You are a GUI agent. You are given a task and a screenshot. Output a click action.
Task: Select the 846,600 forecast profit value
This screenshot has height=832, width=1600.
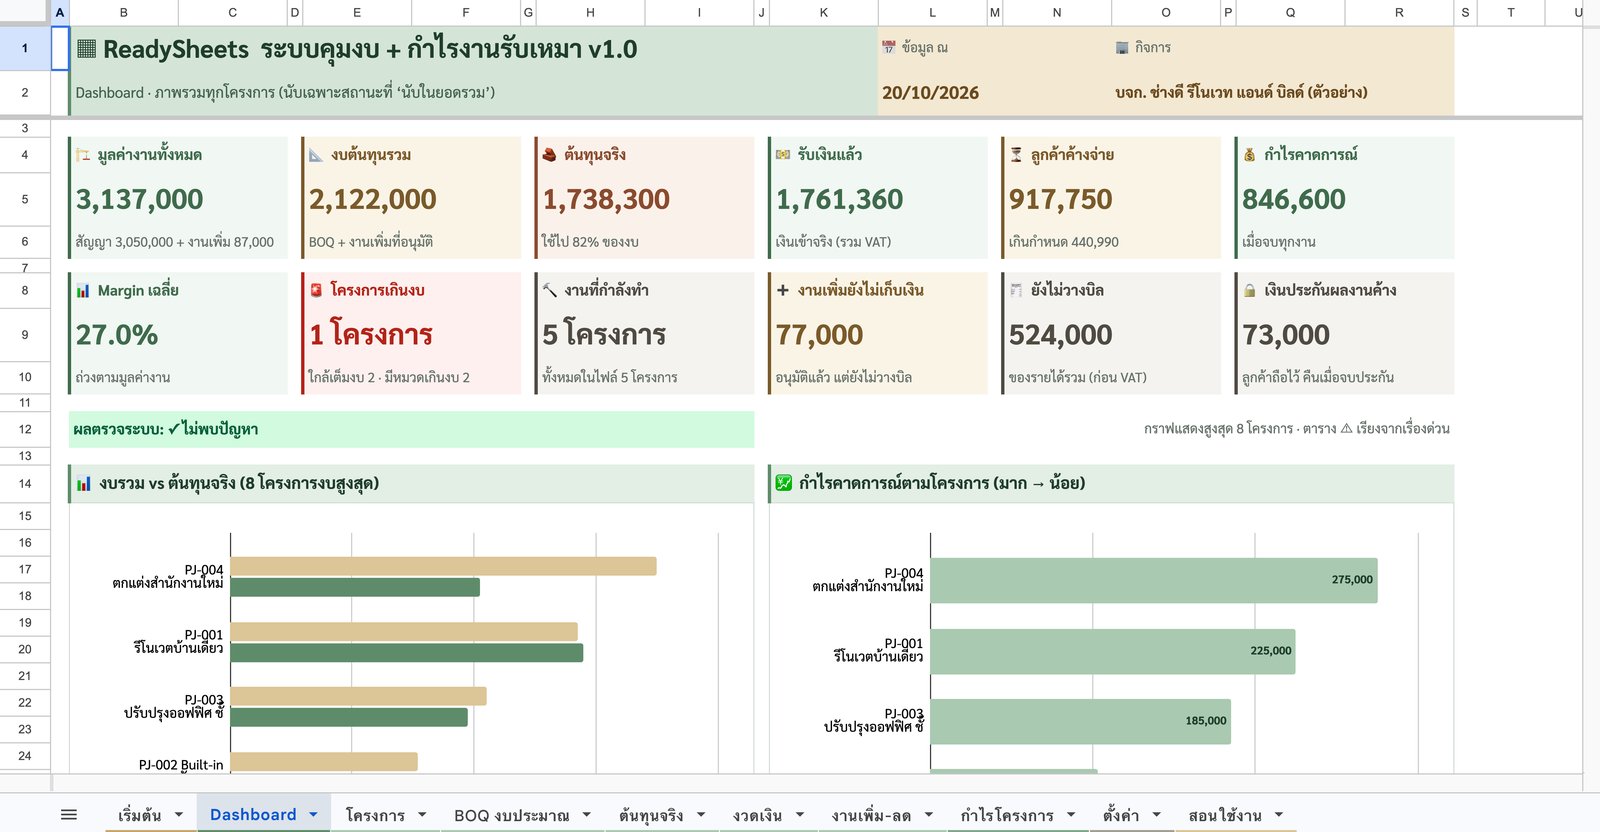point(1294,199)
